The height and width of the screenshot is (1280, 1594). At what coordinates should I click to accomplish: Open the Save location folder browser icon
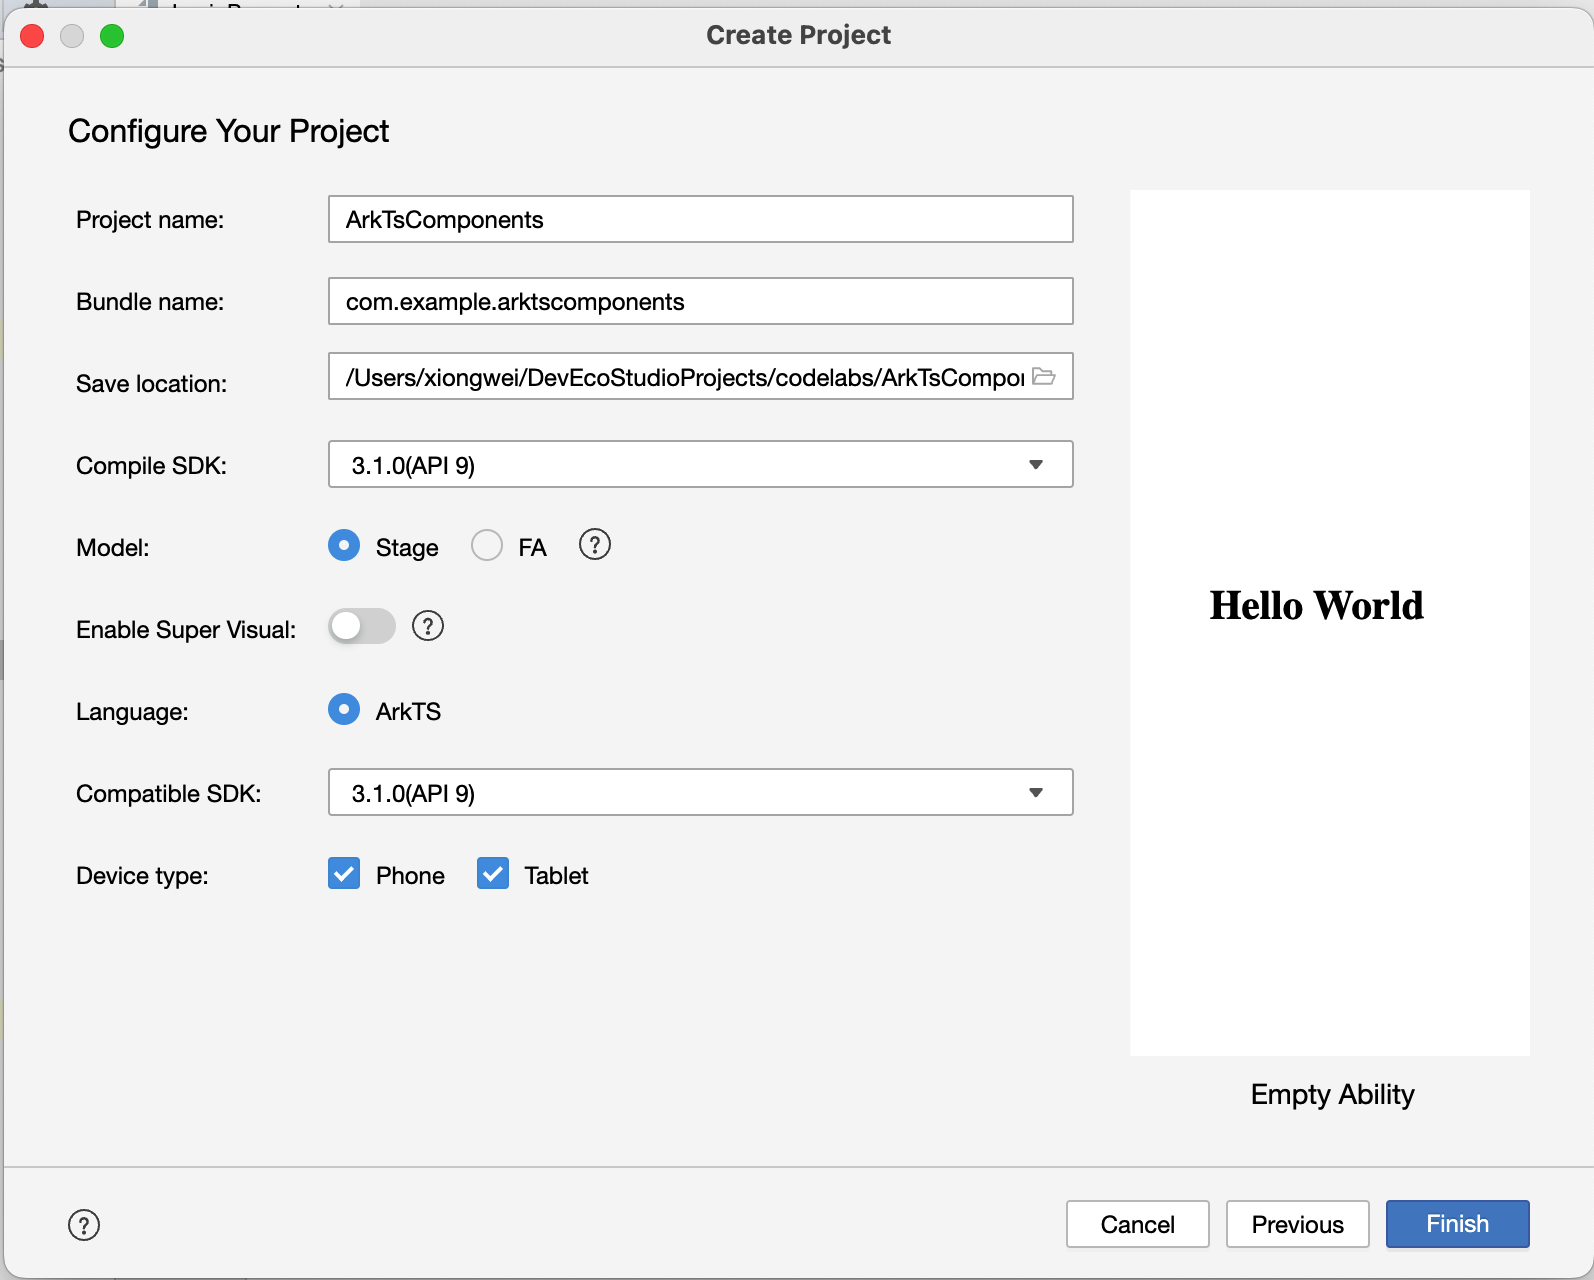click(1044, 377)
